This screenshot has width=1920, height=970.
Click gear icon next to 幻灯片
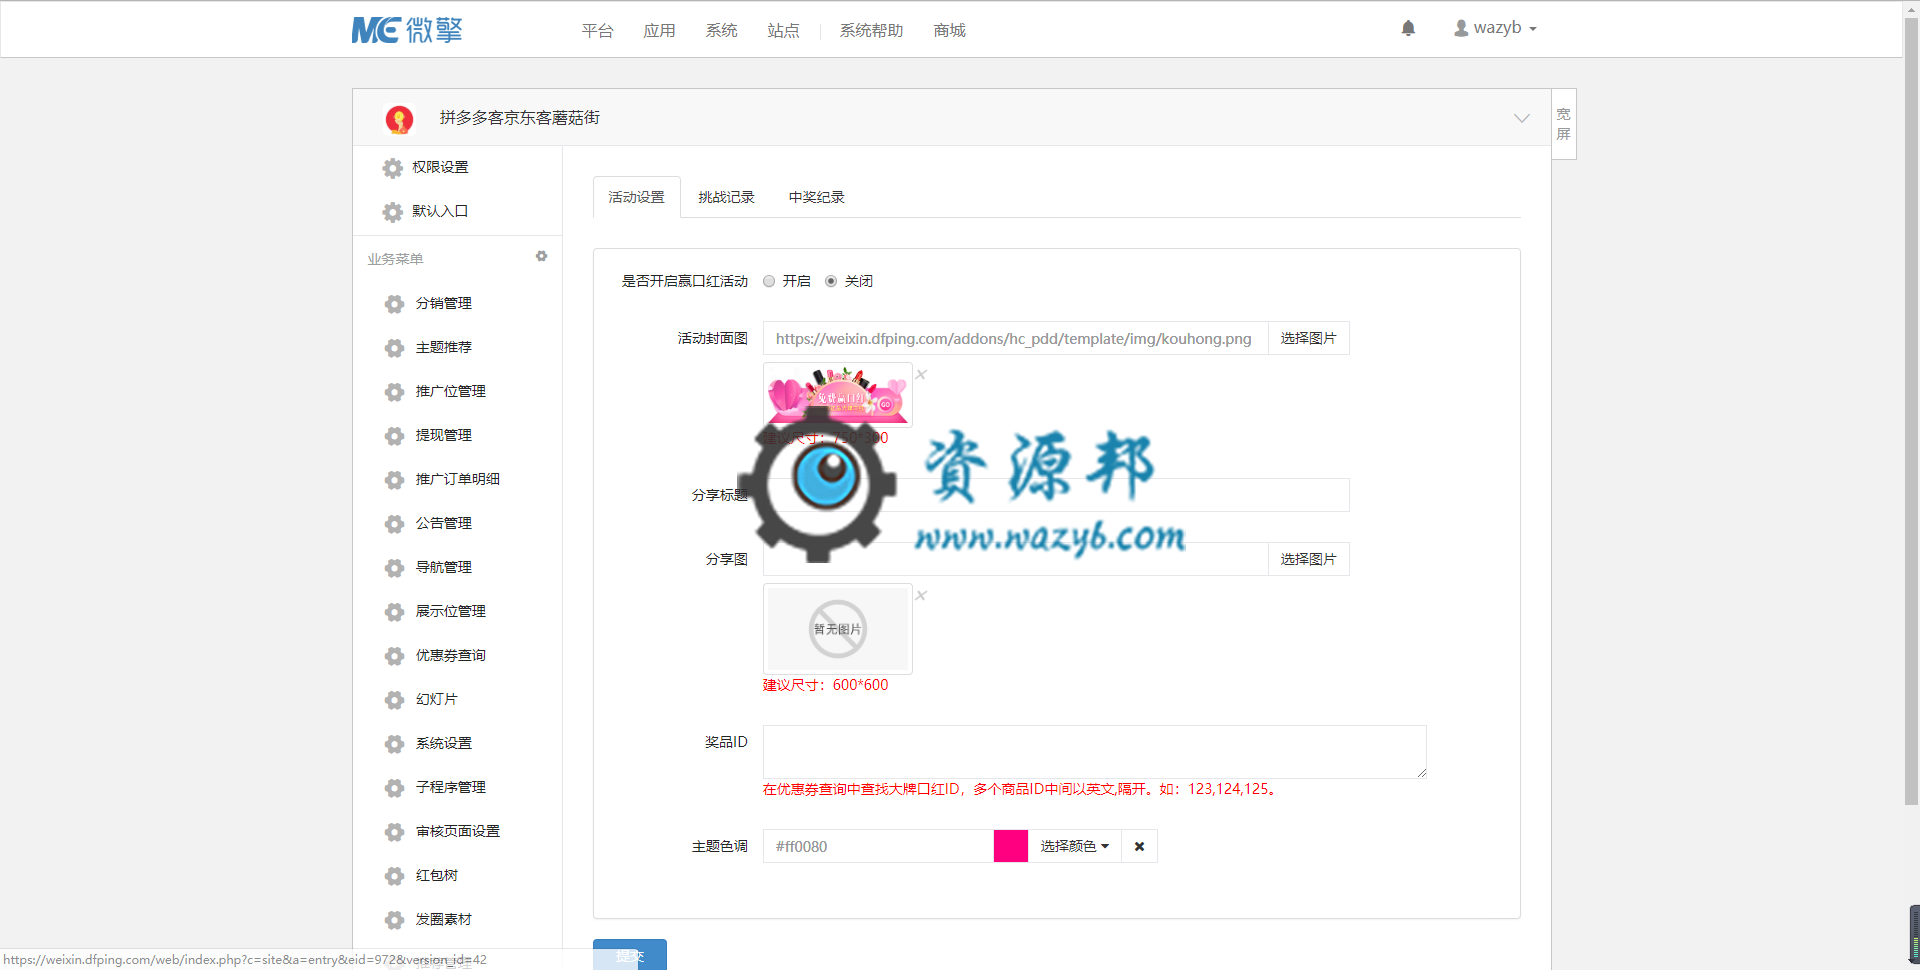(394, 700)
